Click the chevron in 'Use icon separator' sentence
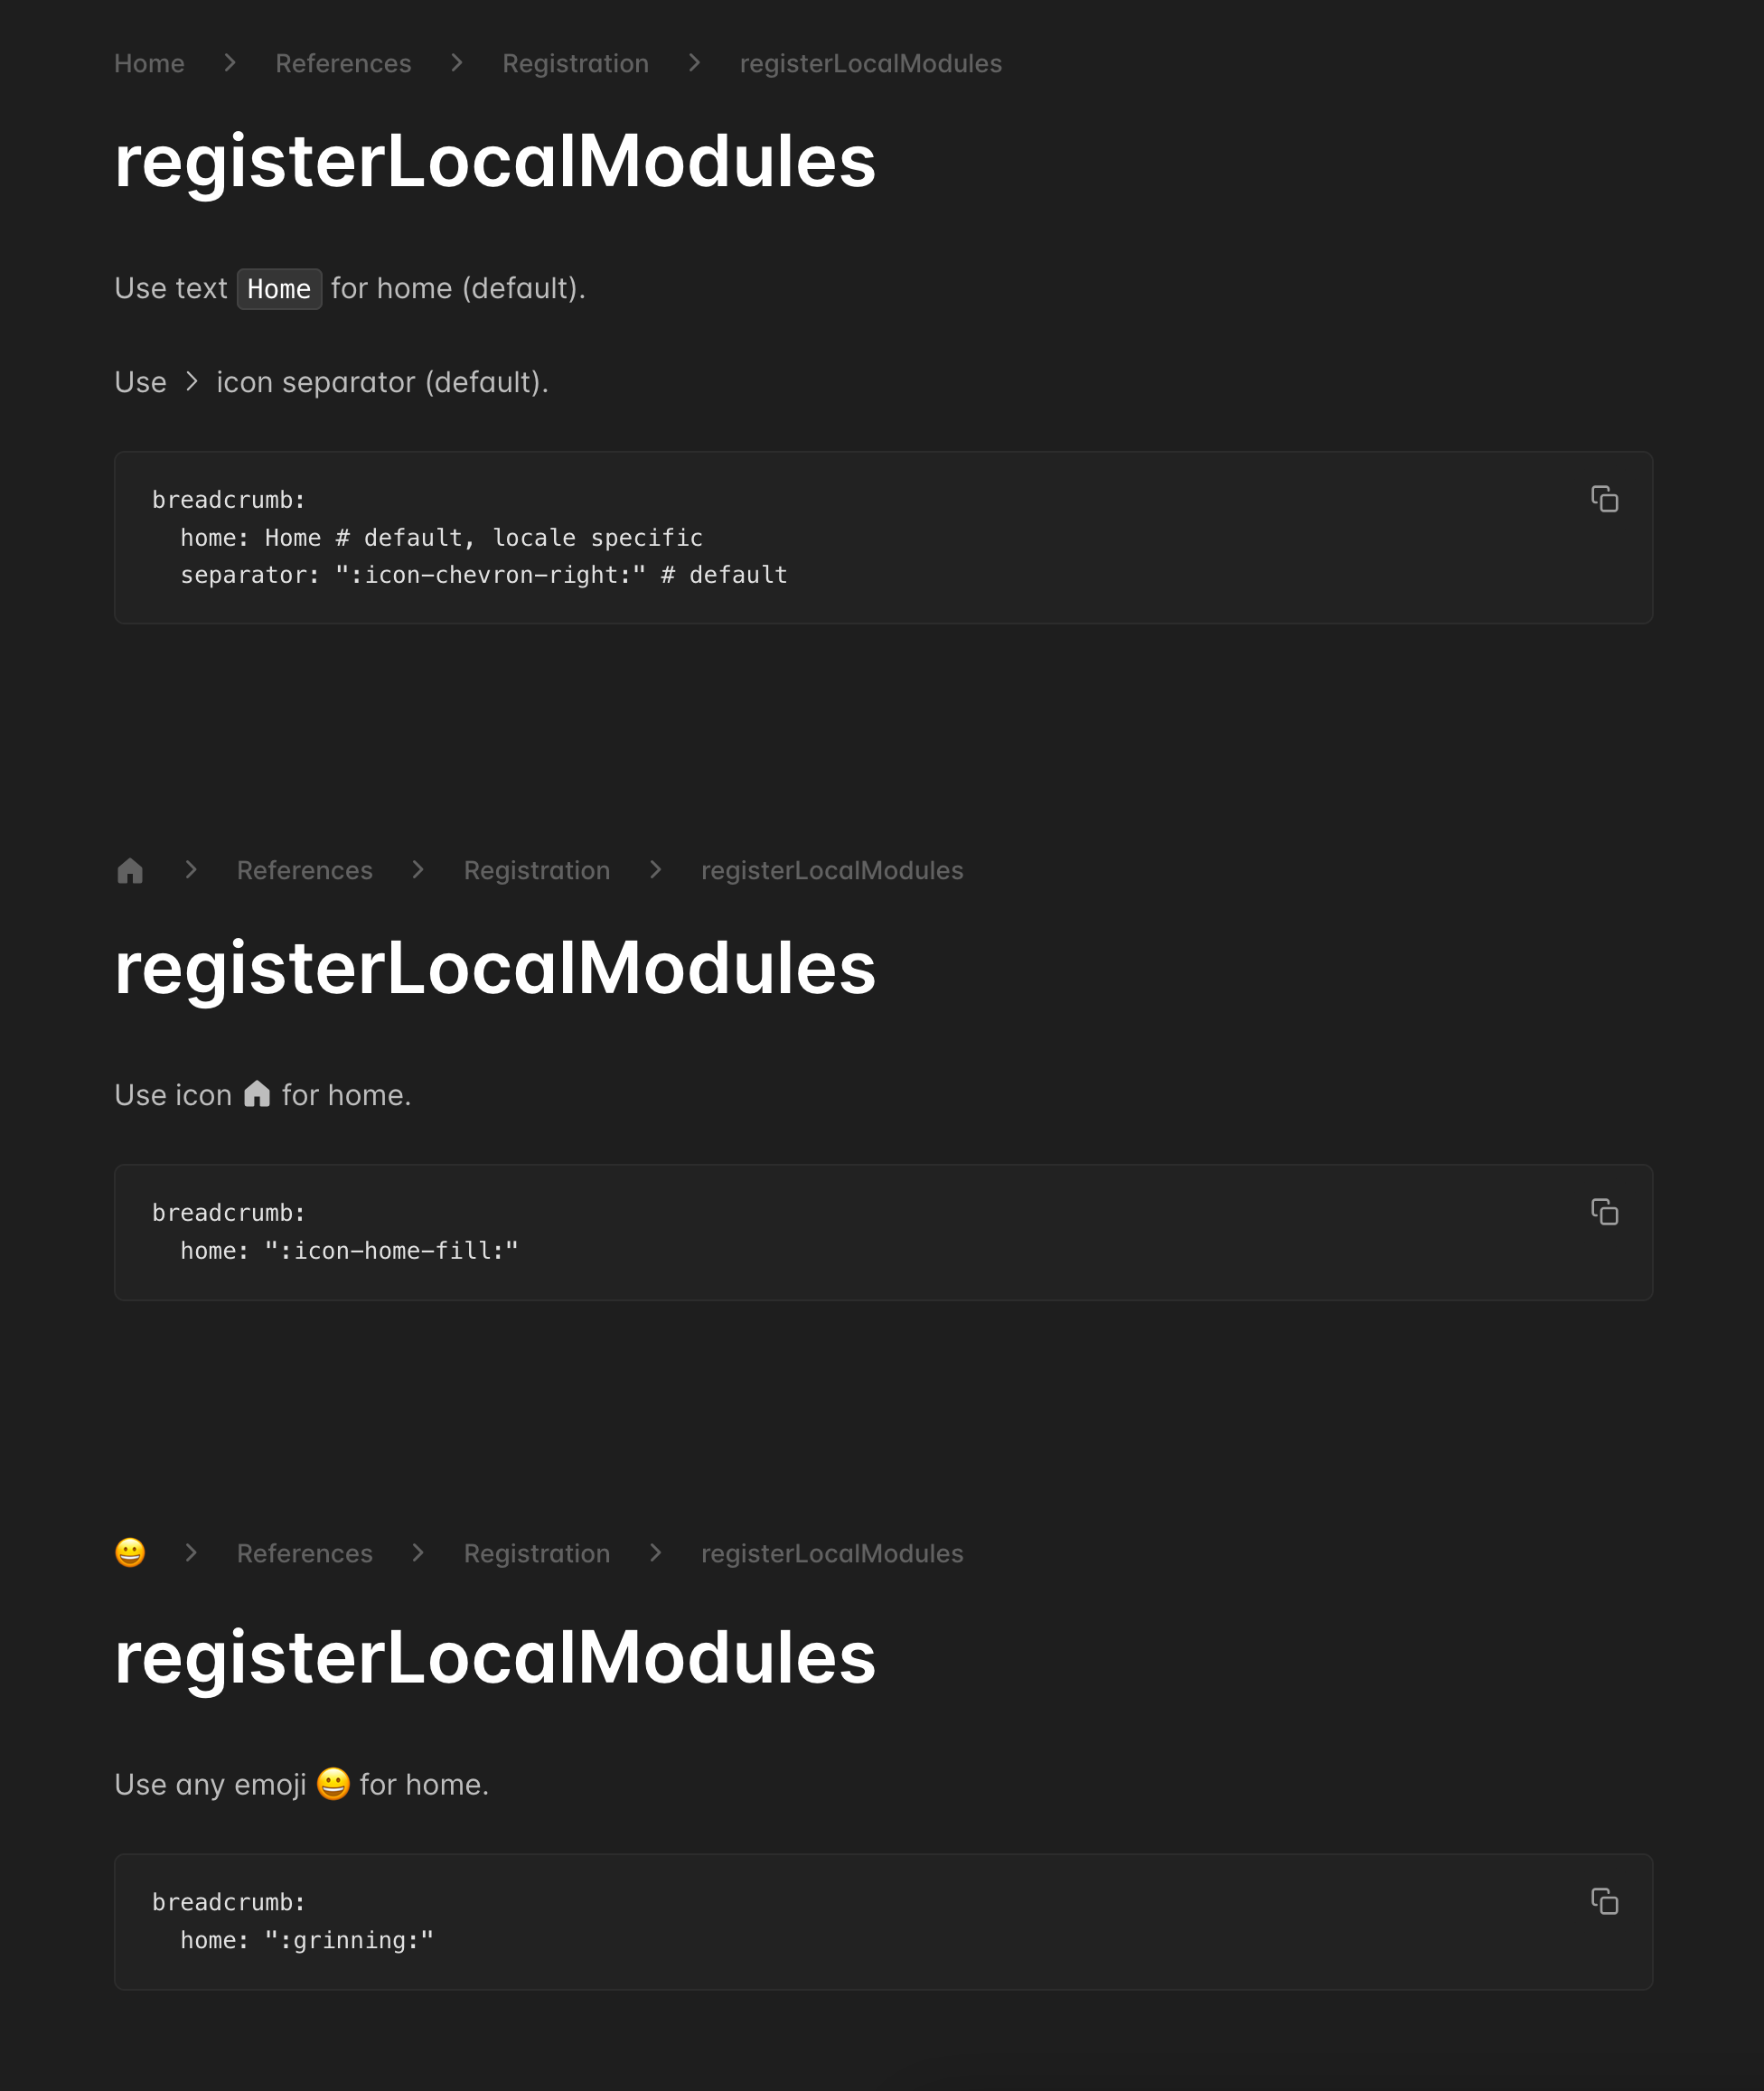 pyautogui.click(x=191, y=381)
